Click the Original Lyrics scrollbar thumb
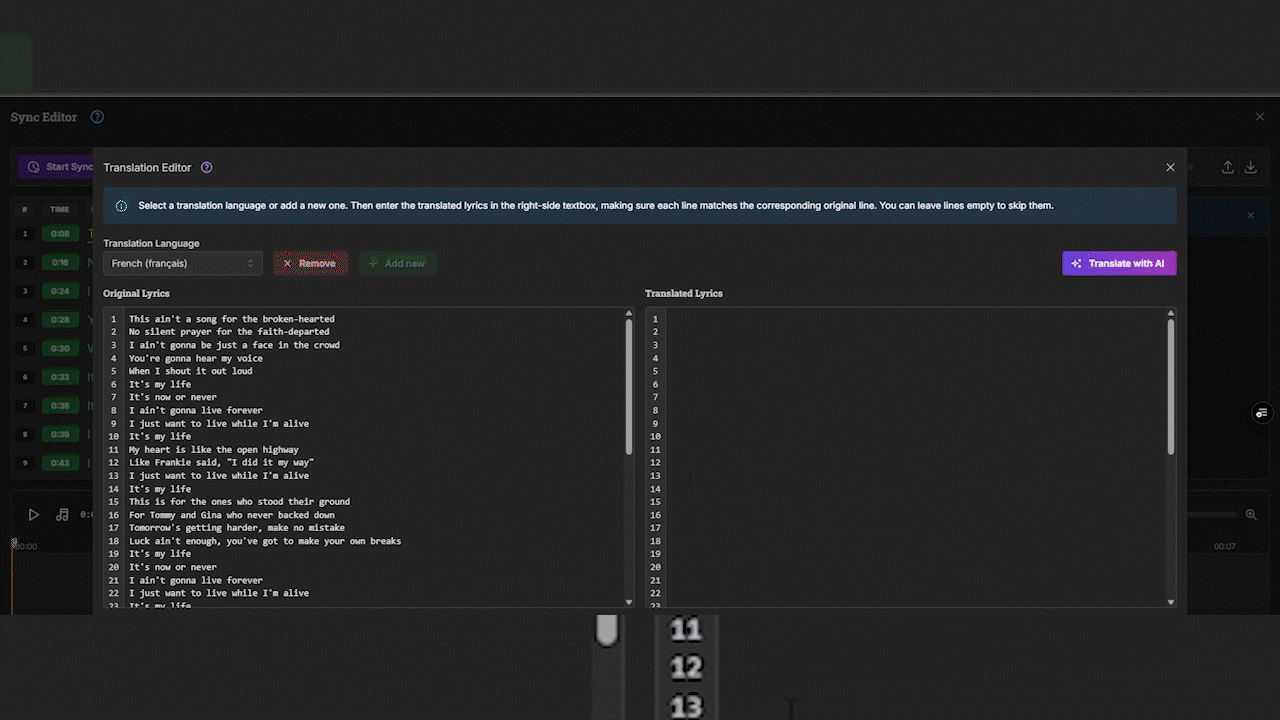The height and width of the screenshot is (720, 1280). click(629, 387)
